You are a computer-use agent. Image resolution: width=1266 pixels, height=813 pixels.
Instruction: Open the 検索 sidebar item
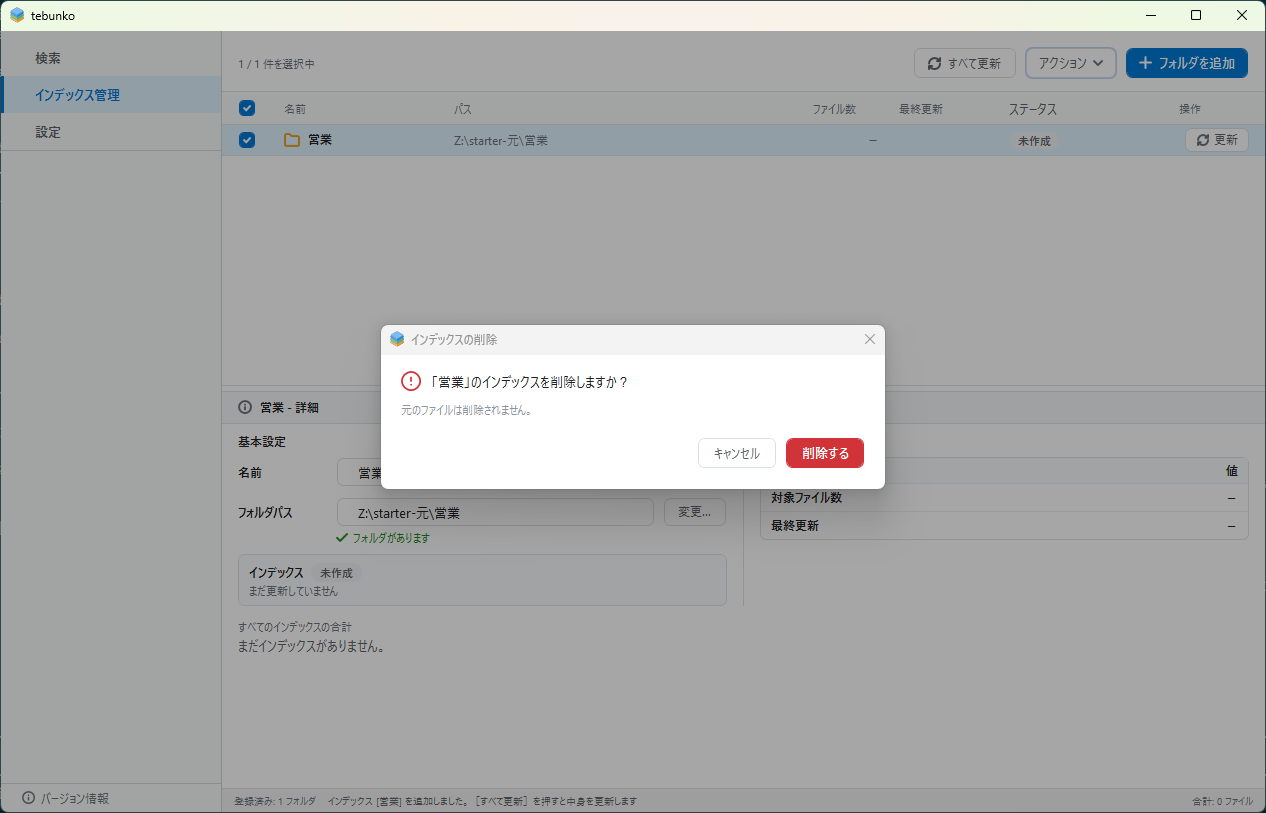pyautogui.click(x=111, y=58)
